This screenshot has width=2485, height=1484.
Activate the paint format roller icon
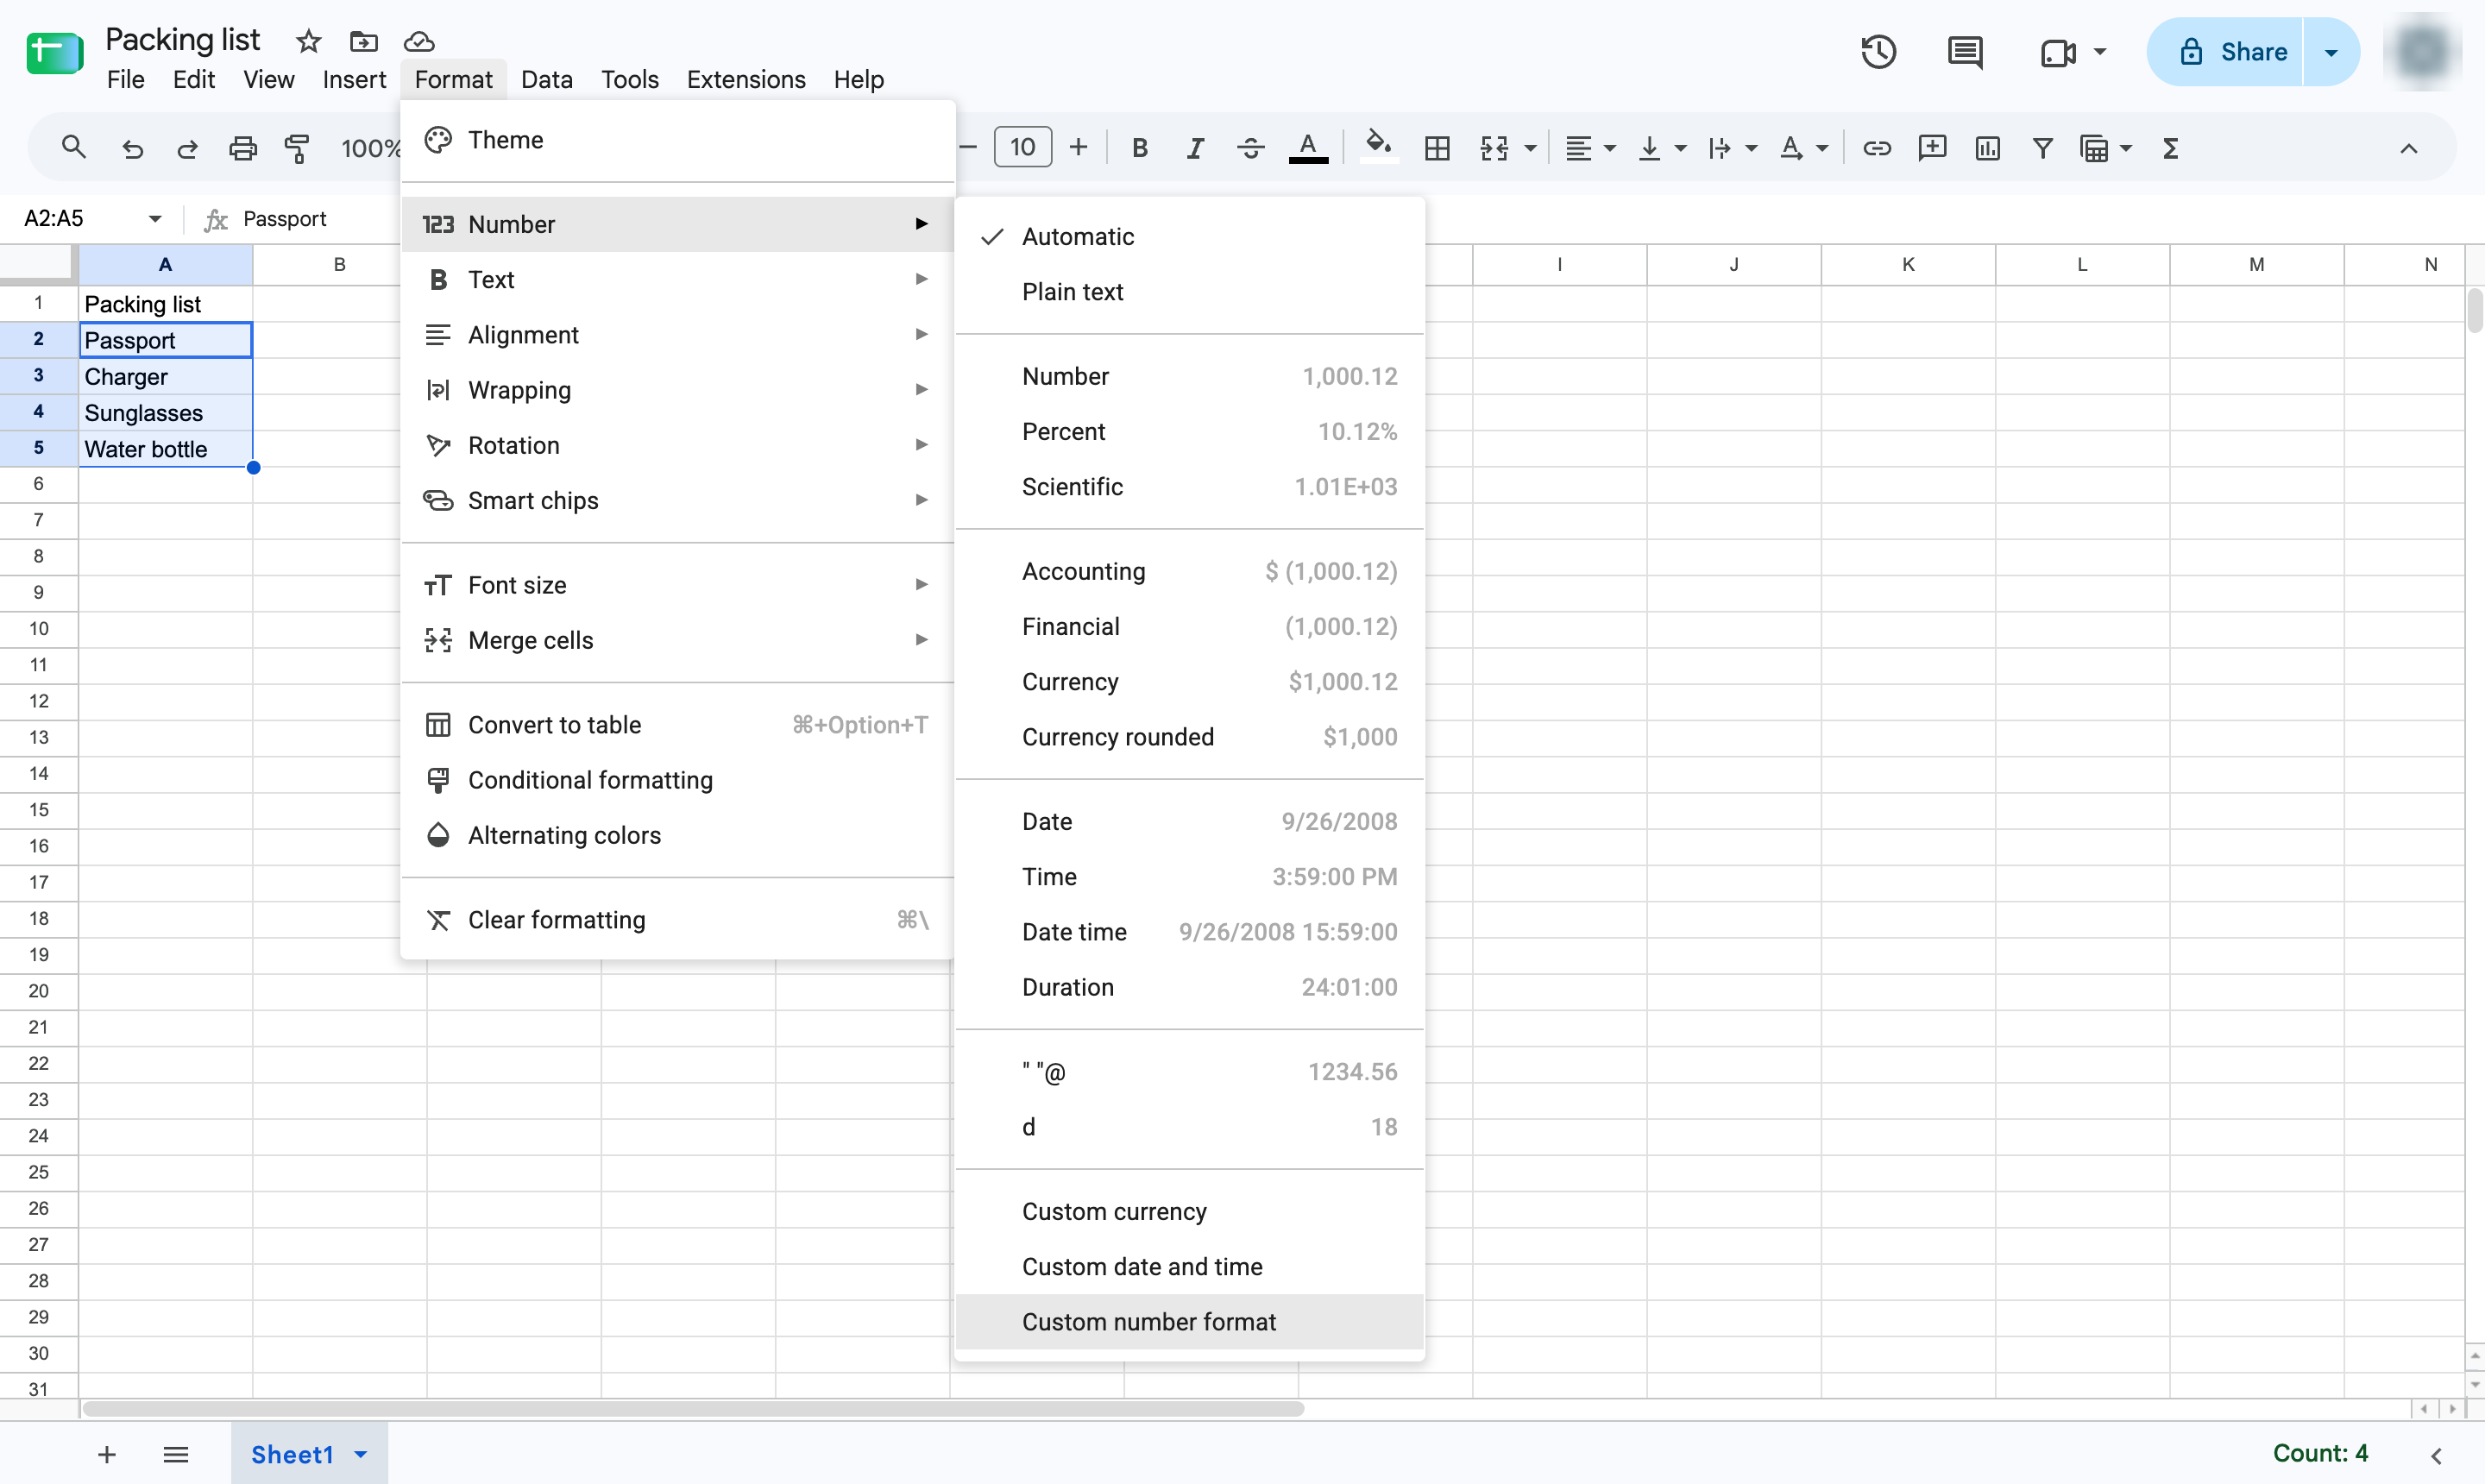coord(297,148)
